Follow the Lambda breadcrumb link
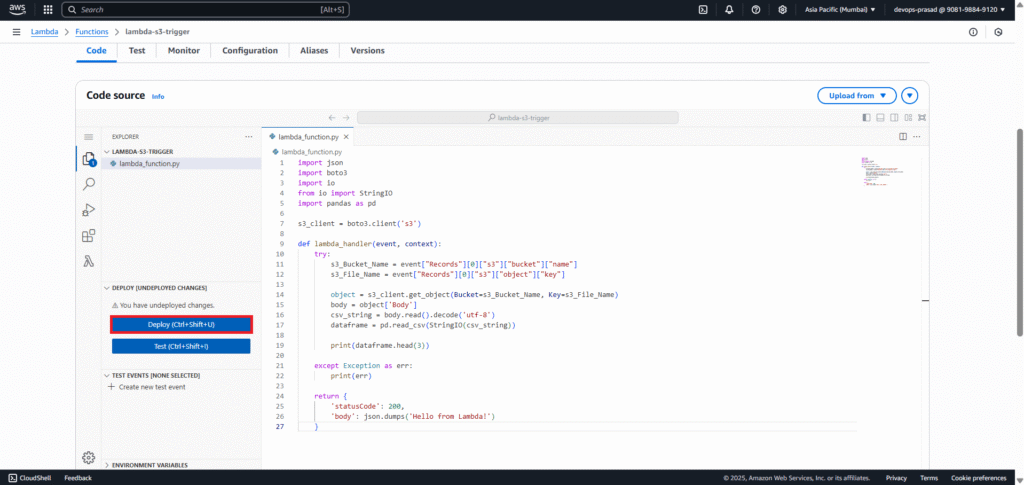1024x485 pixels. [44, 32]
